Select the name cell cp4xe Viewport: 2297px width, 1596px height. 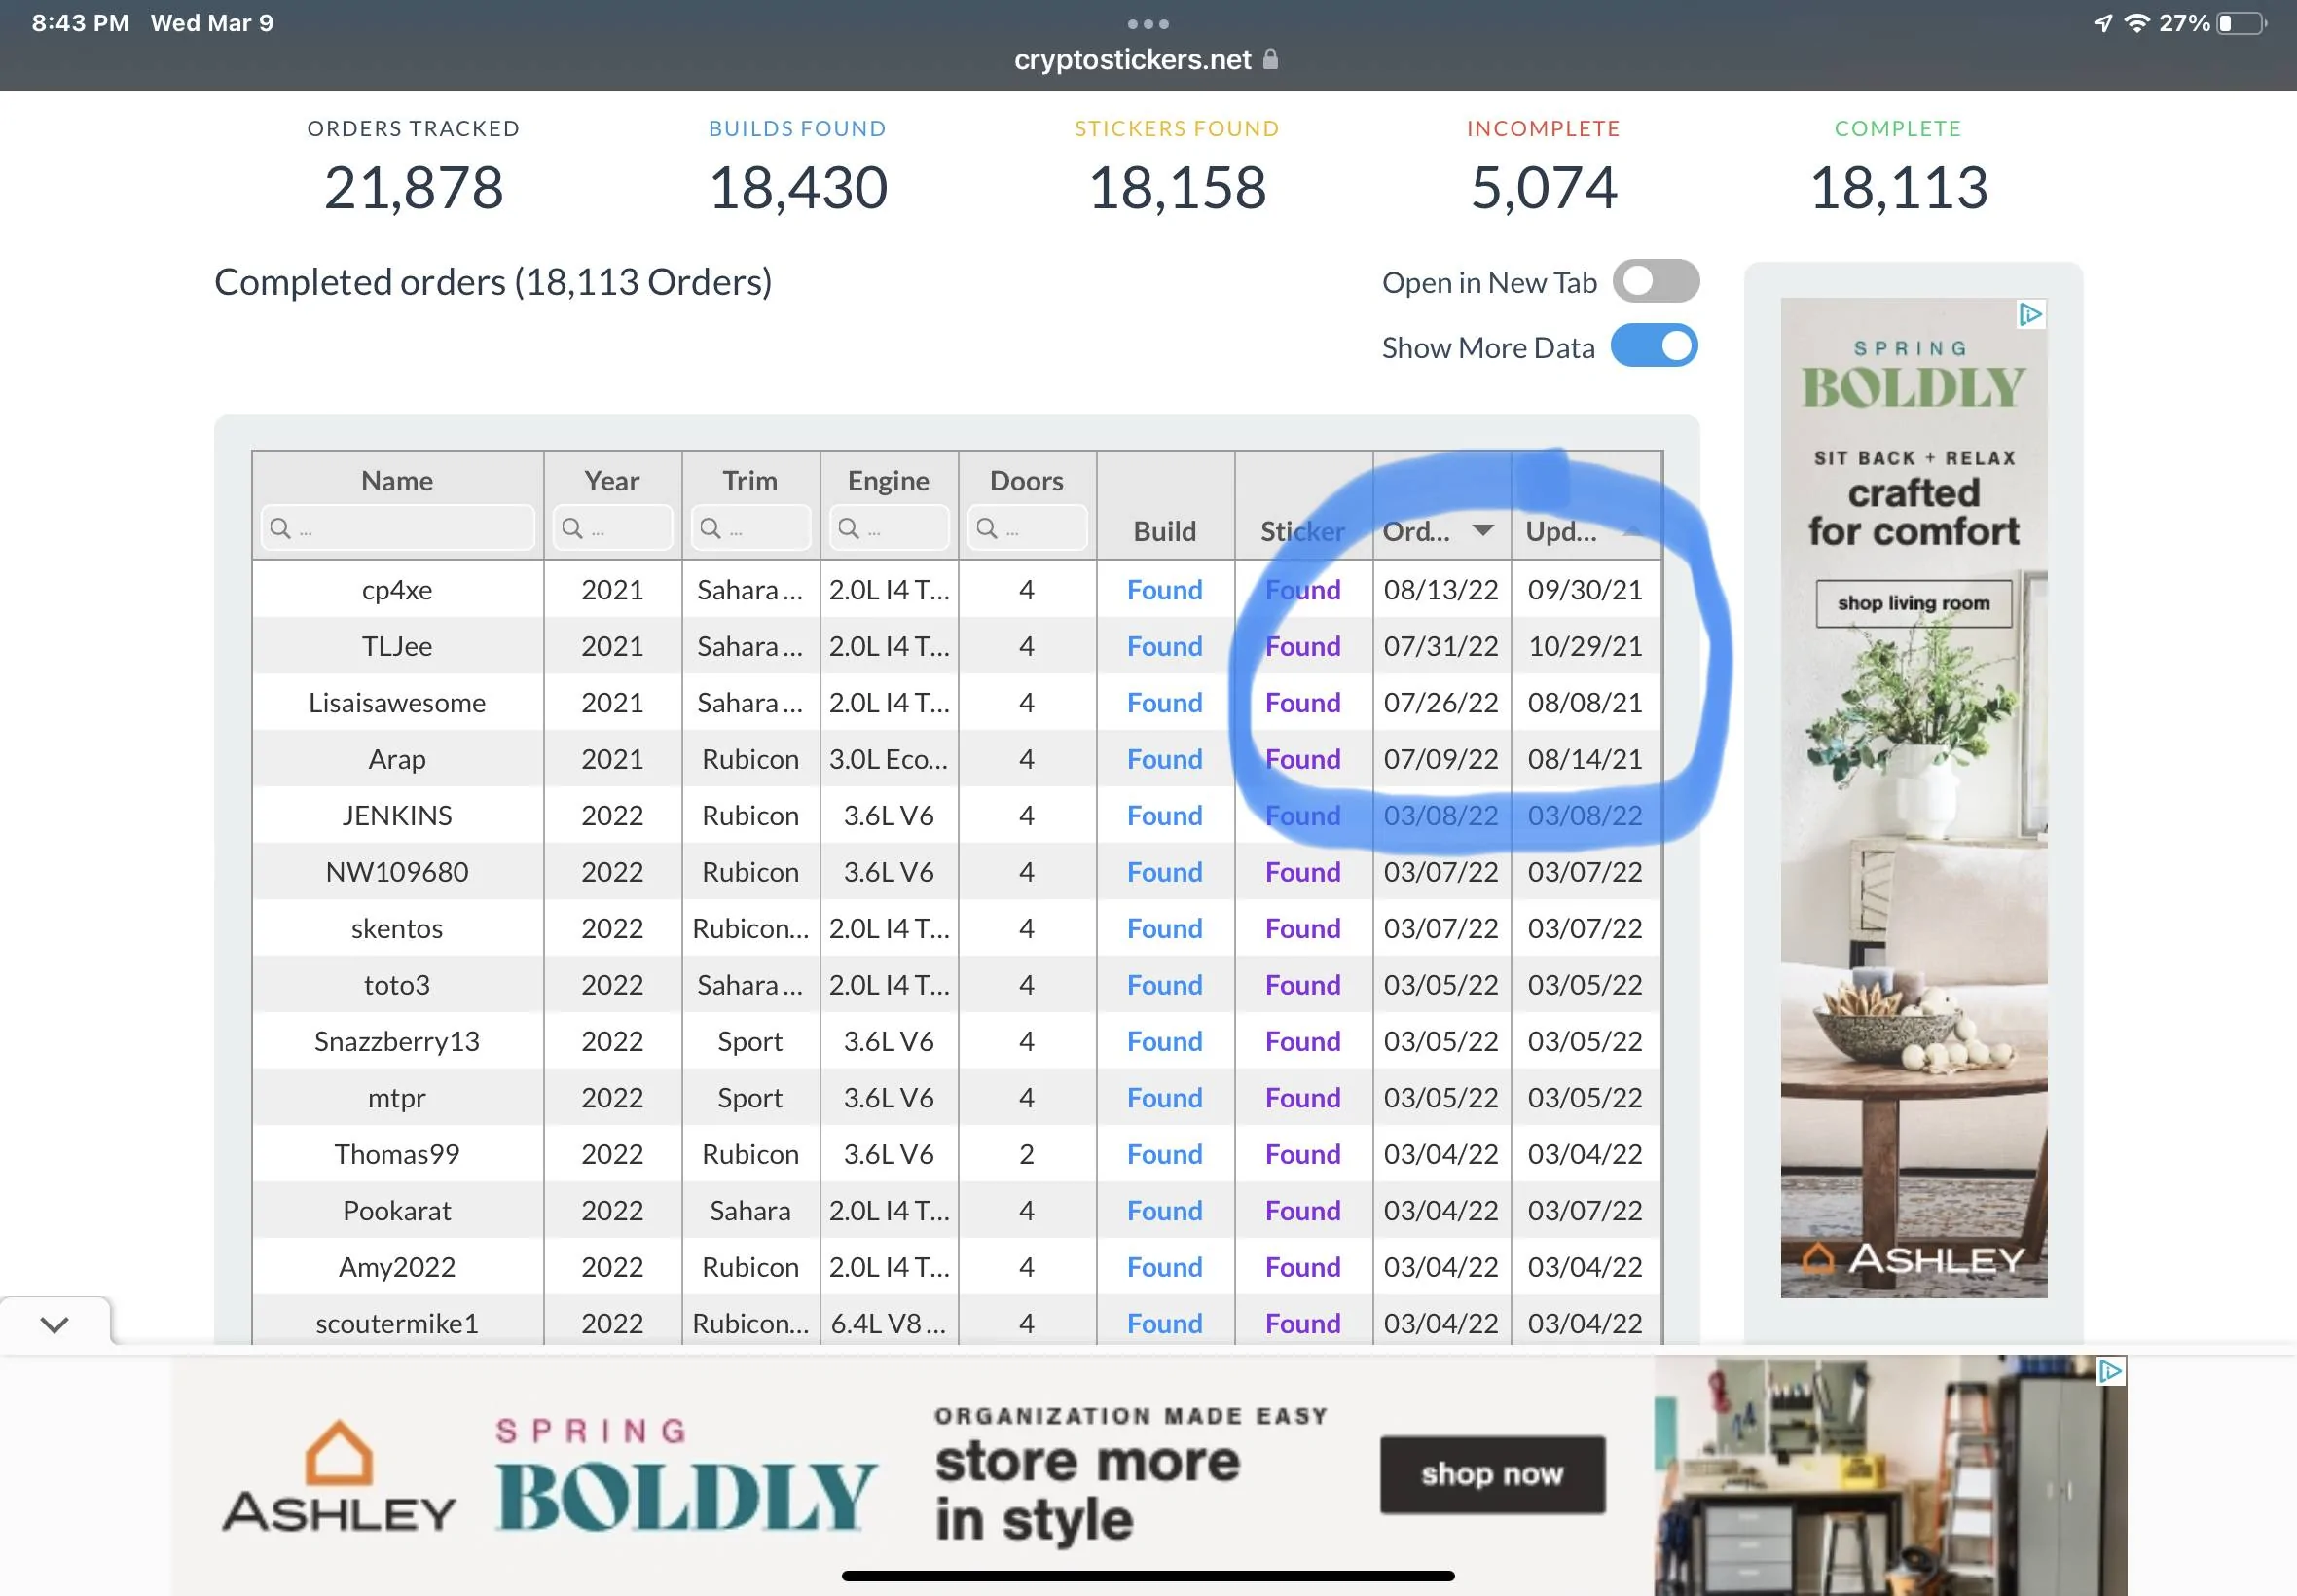tap(397, 590)
